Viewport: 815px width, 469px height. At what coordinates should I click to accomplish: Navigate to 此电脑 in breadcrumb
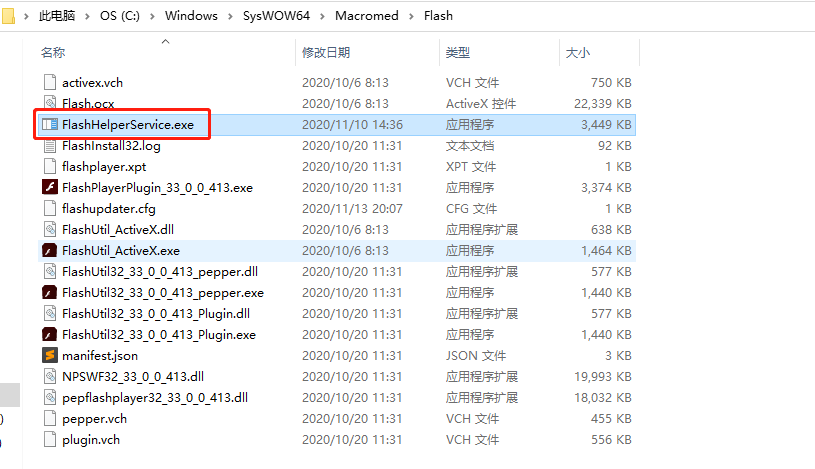click(x=57, y=16)
